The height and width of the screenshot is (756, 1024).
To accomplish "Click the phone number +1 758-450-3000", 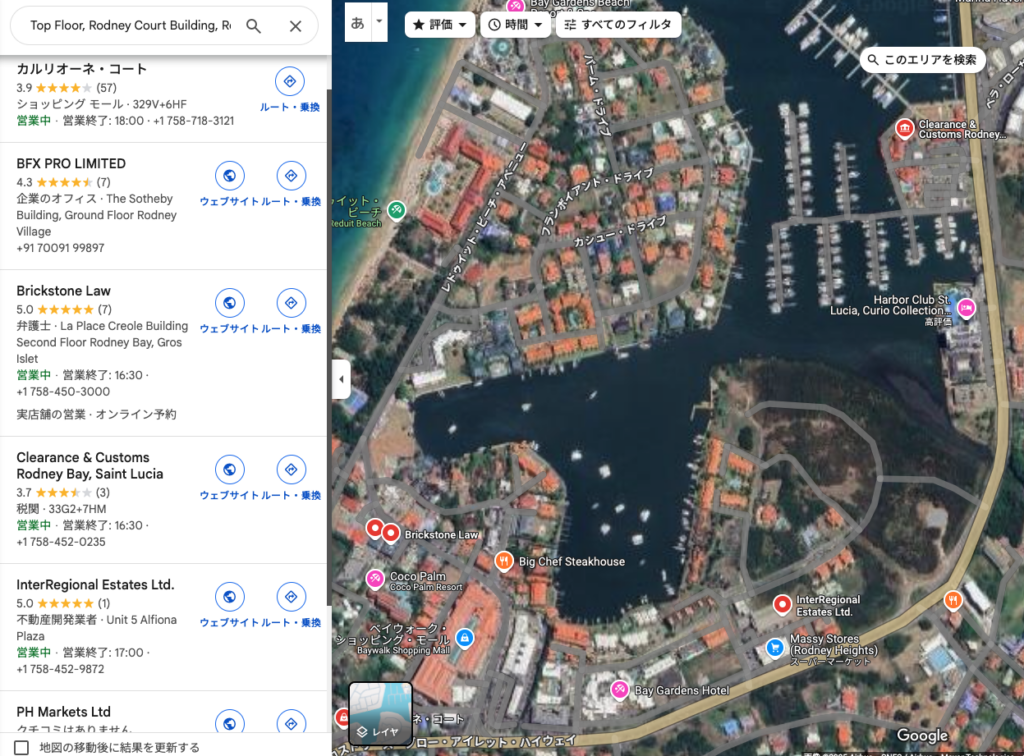I will 63,392.
